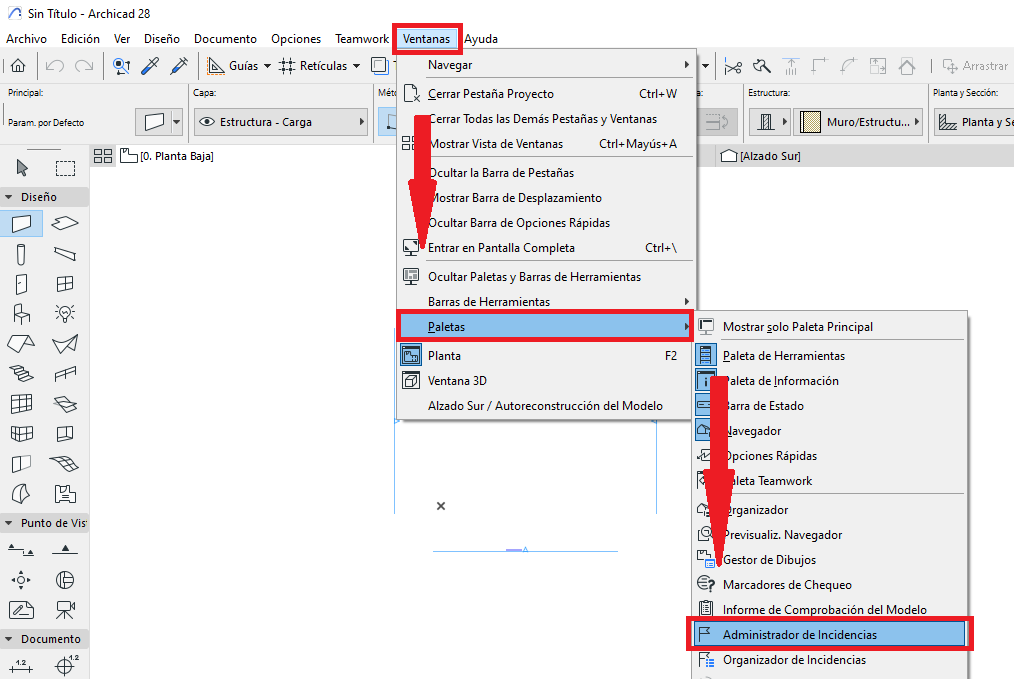The width and height of the screenshot is (1014, 679).
Task: Activate the Lamp tool
Action: 65,314
